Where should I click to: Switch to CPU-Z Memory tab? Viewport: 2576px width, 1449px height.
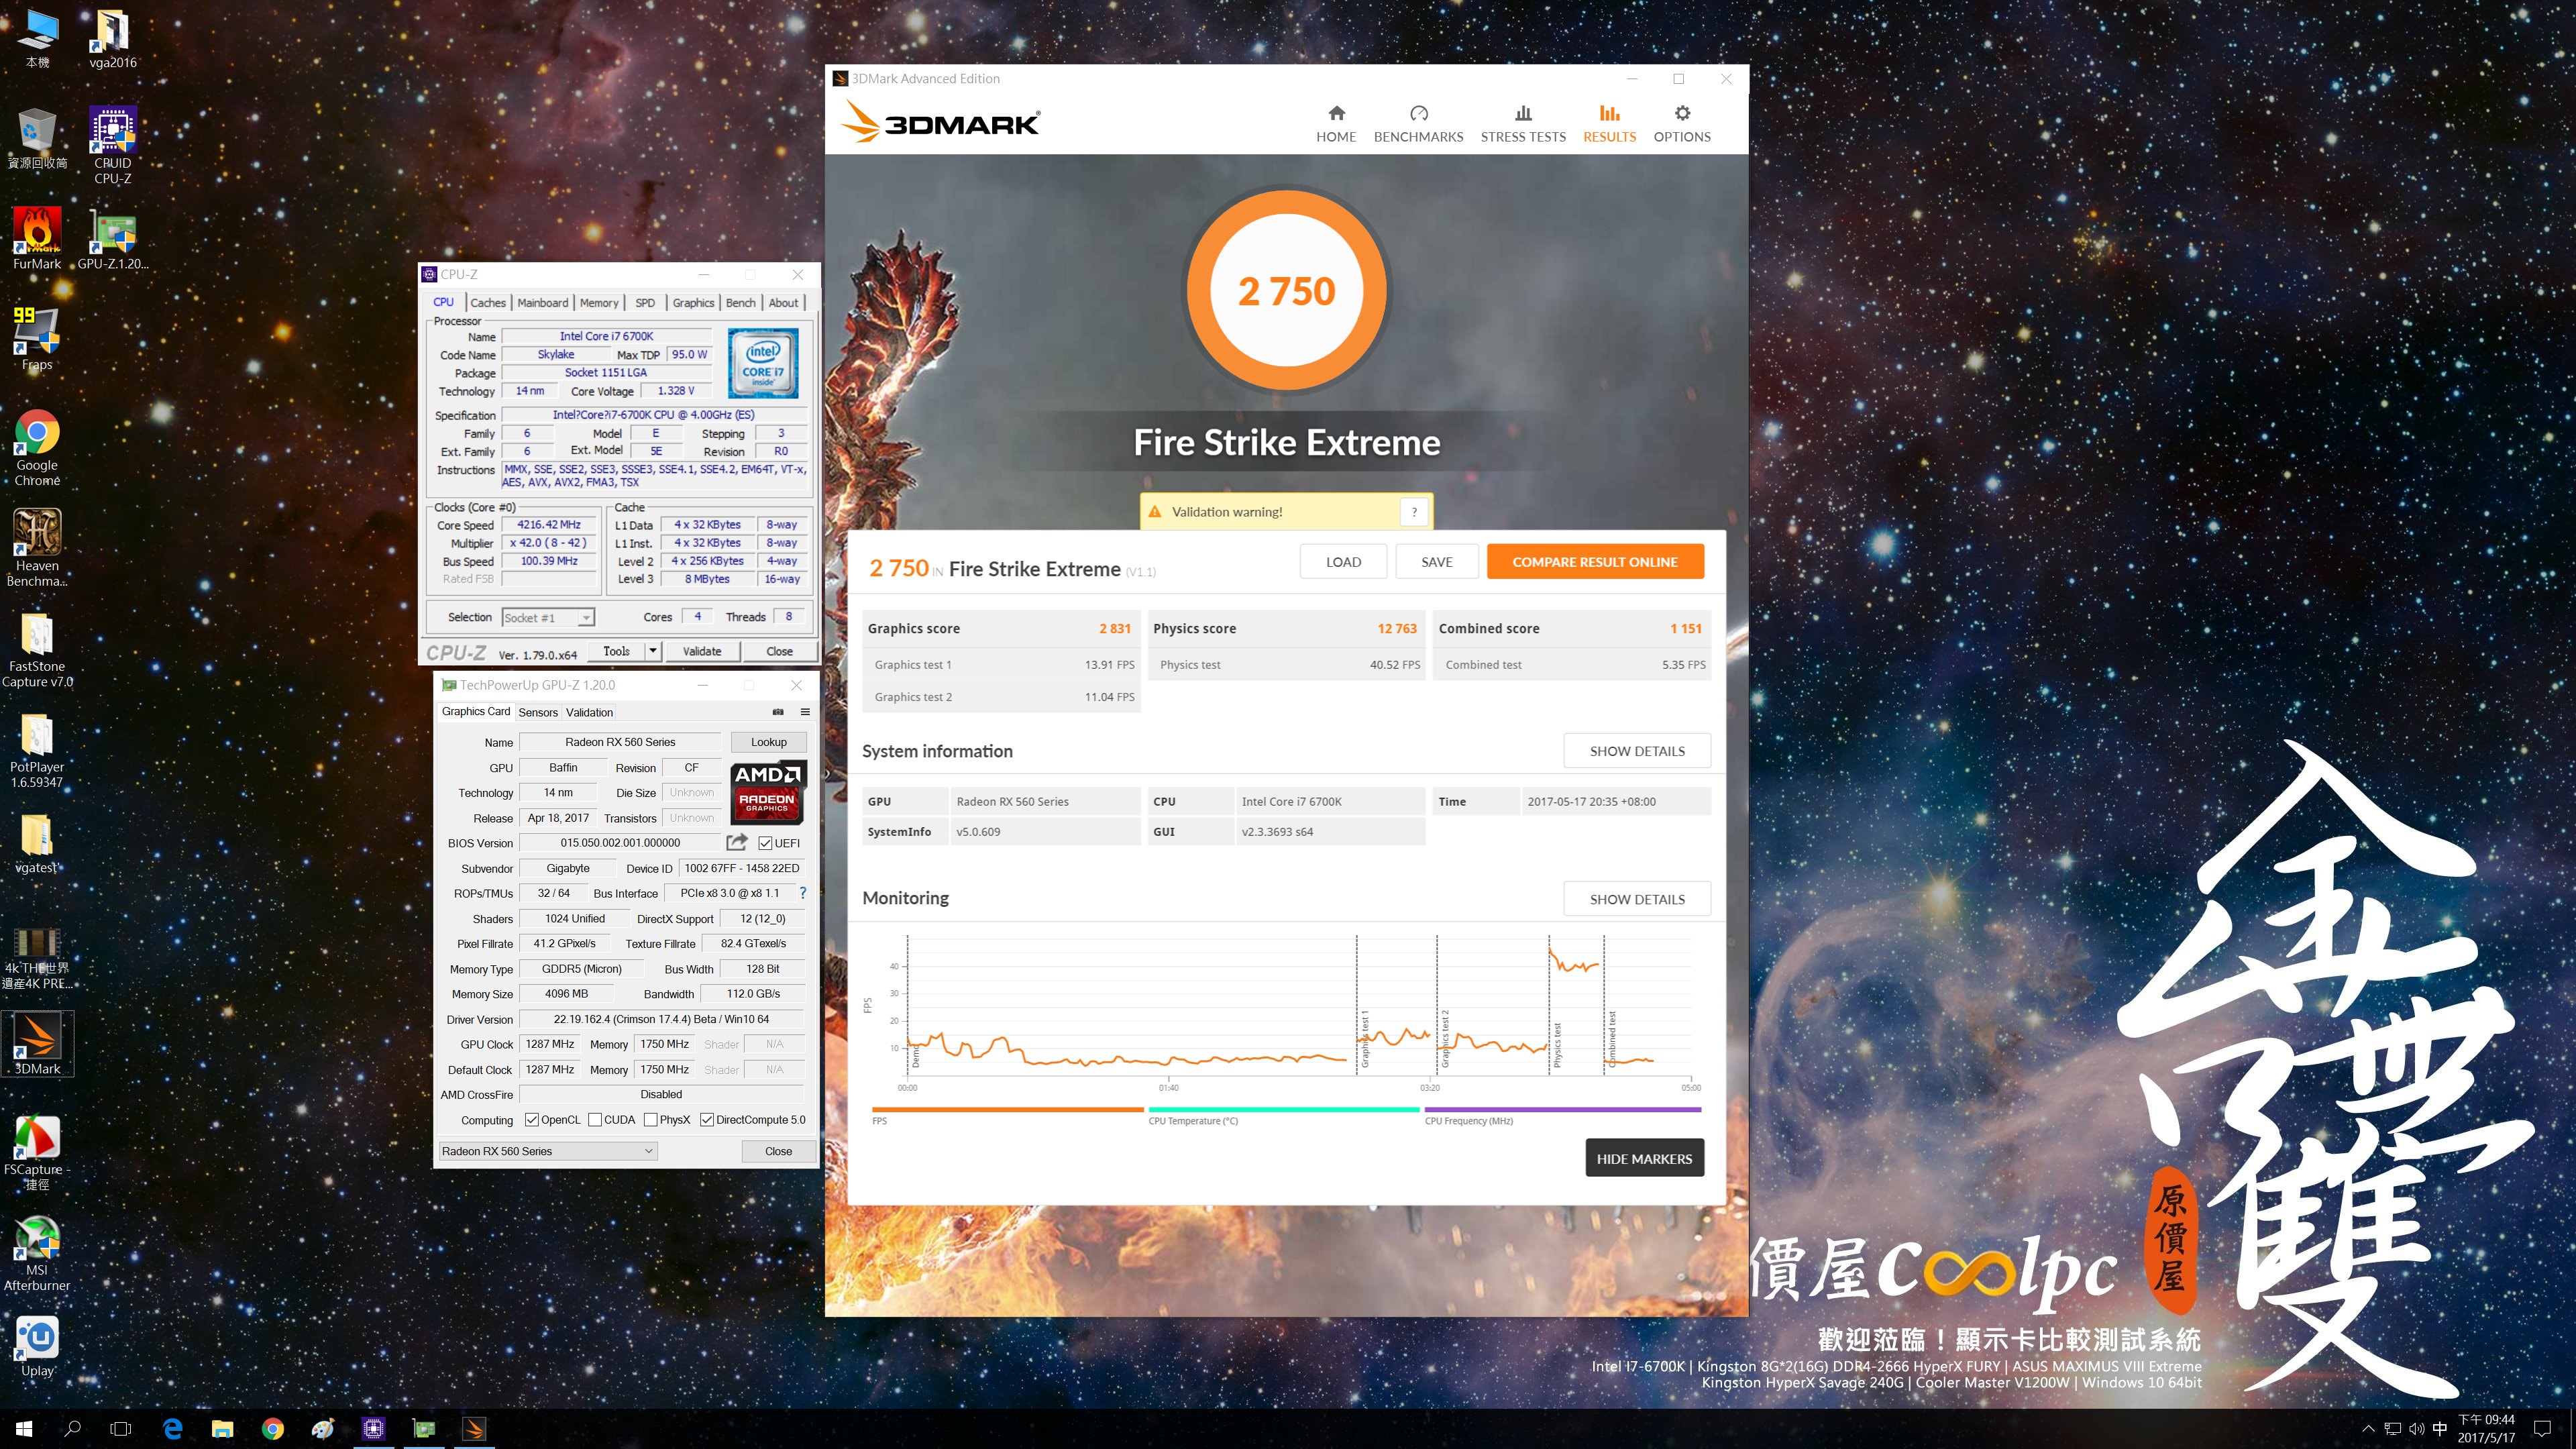click(x=599, y=303)
